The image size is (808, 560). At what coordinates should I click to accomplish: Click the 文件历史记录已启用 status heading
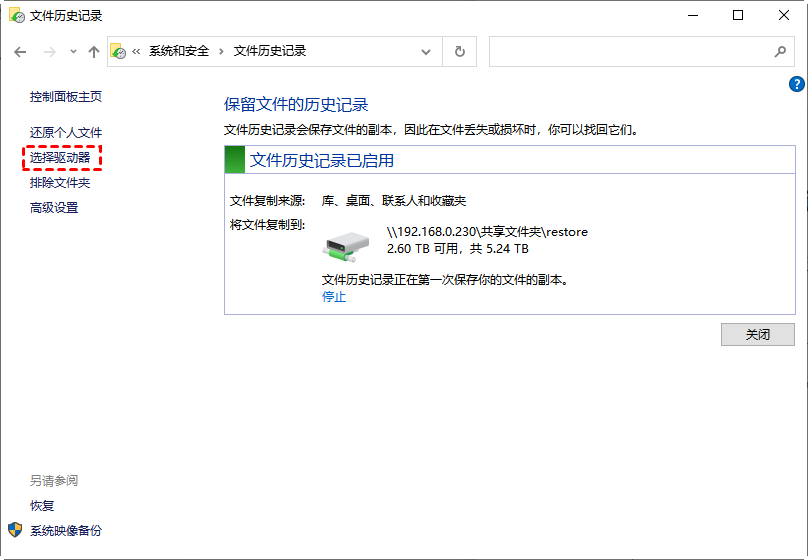pyautogui.click(x=322, y=160)
